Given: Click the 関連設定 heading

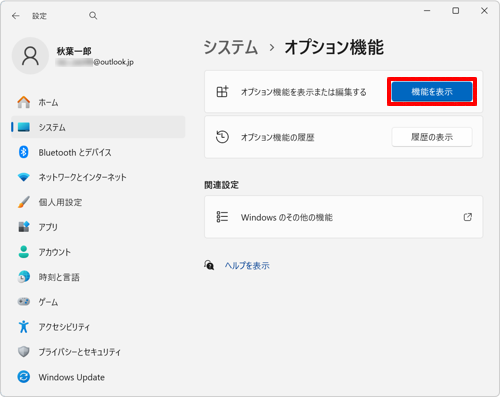Looking at the screenshot, I should 221,185.
